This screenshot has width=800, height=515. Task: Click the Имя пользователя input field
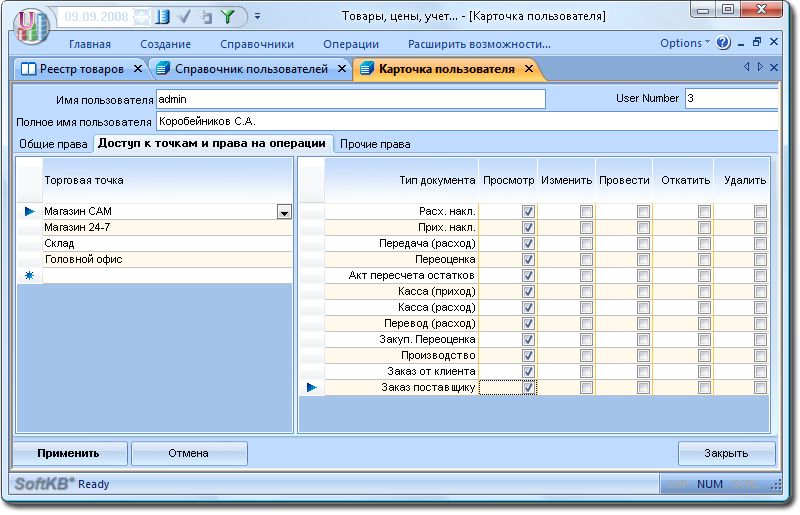tap(351, 99)
